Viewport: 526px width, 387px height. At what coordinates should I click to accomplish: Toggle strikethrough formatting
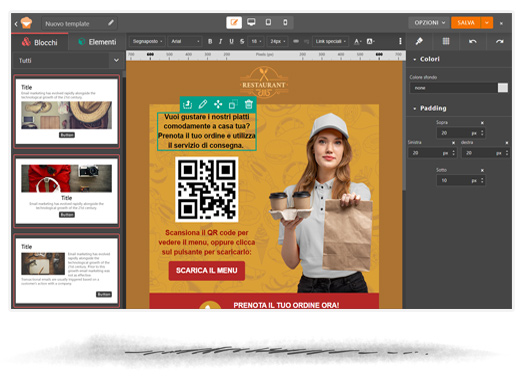coord(242,41)
